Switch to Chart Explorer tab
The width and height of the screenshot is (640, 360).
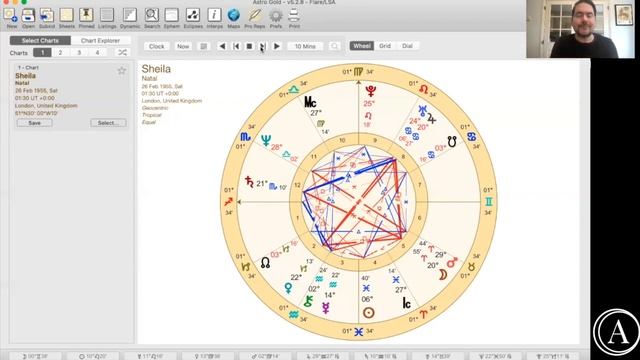[x=100, y=40]
